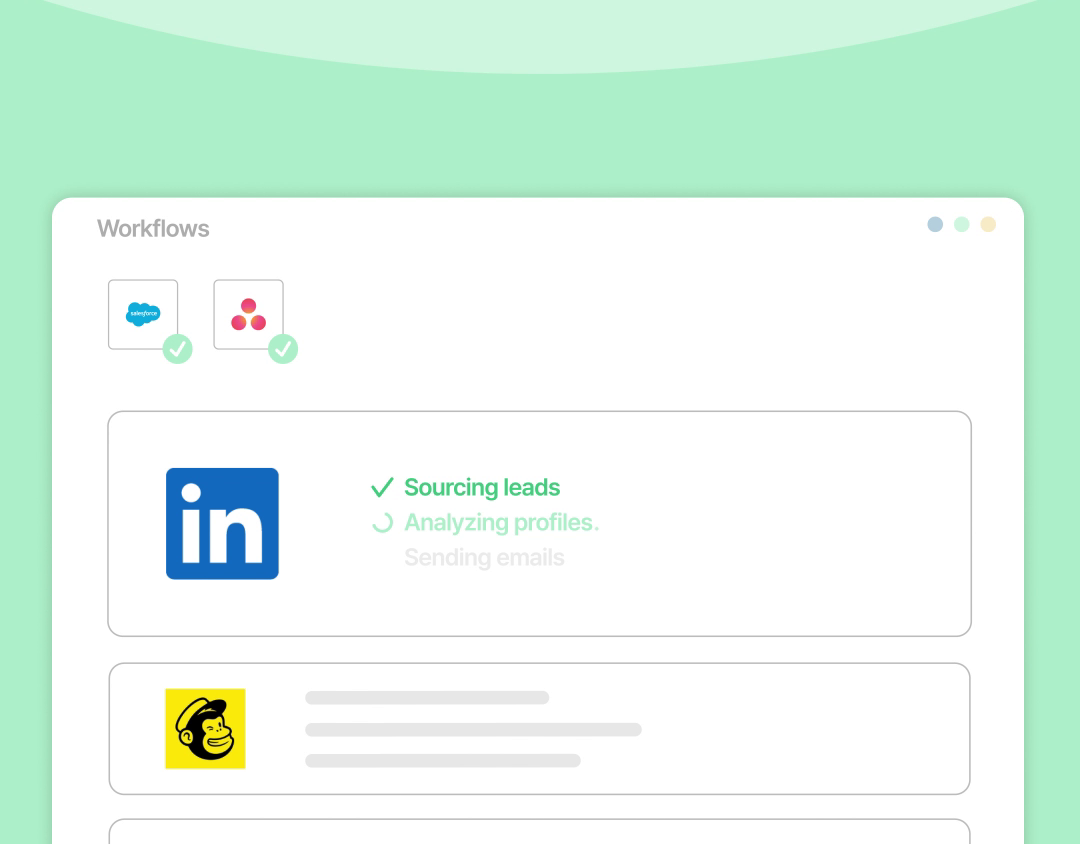Click the blue window dot
Screen dimensions: 1080x844
tap(935, 225)
